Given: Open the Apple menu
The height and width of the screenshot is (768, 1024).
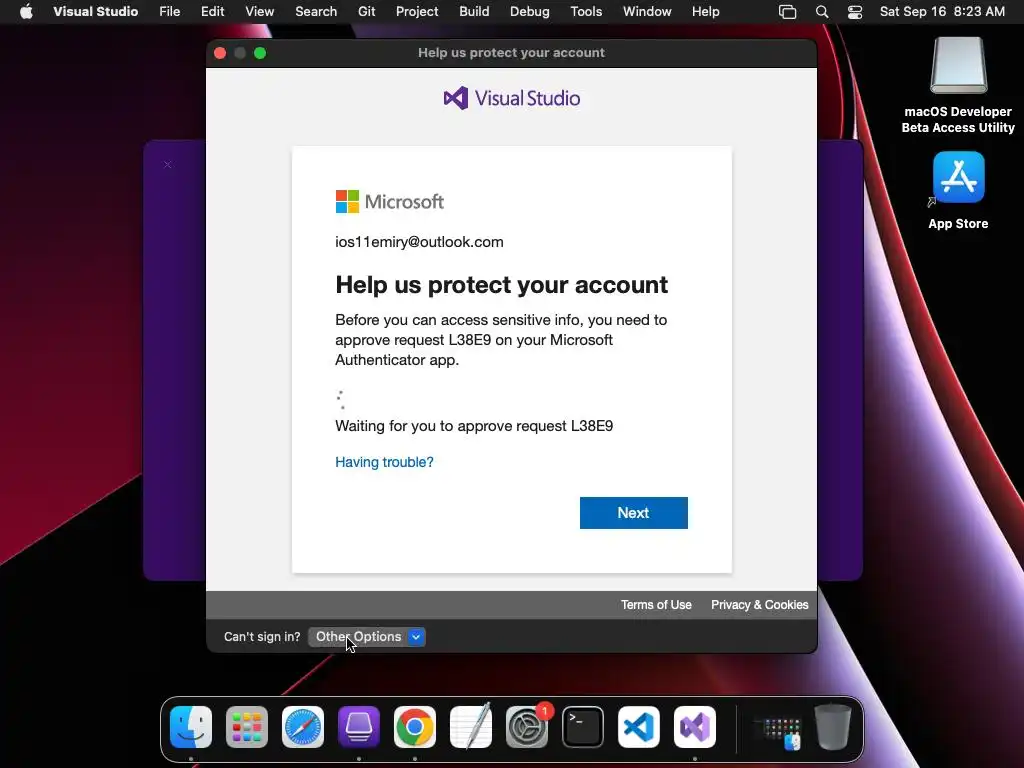Looking at the screenshot, I should coord(26,12).
